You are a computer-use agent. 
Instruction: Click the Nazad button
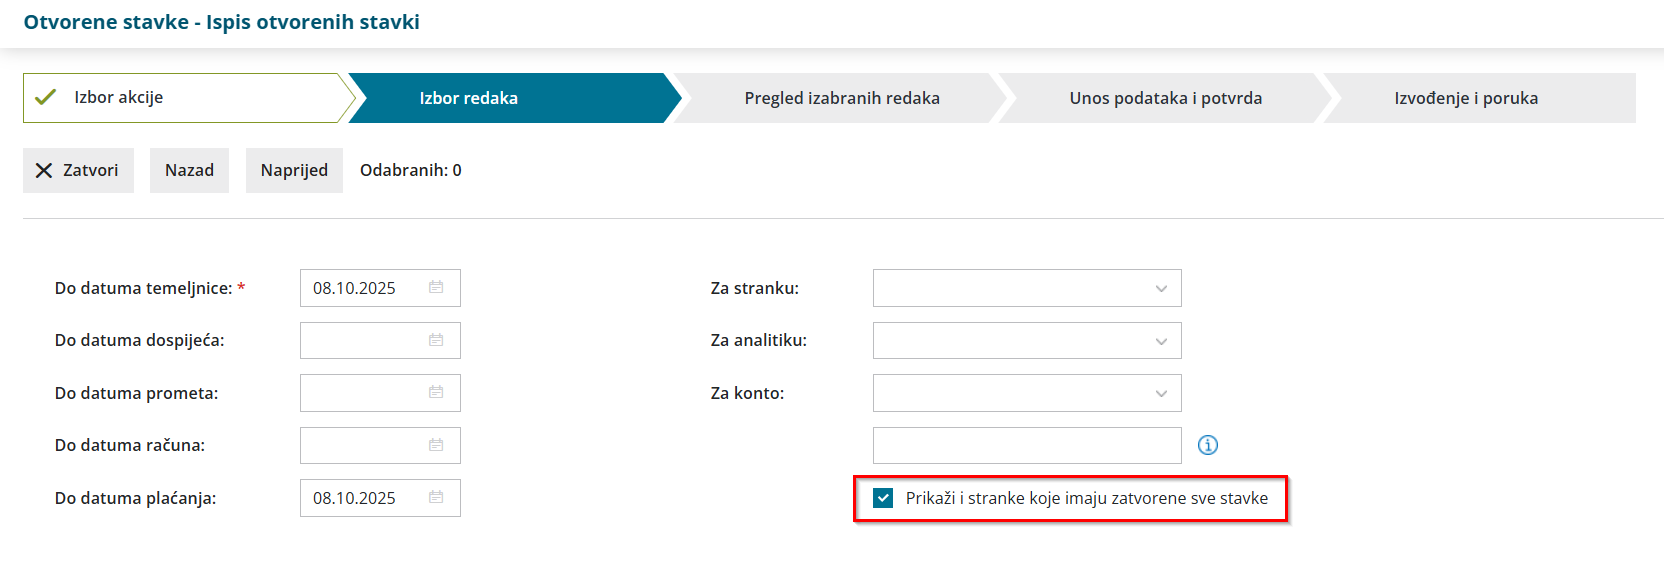[x=189, y=170]
